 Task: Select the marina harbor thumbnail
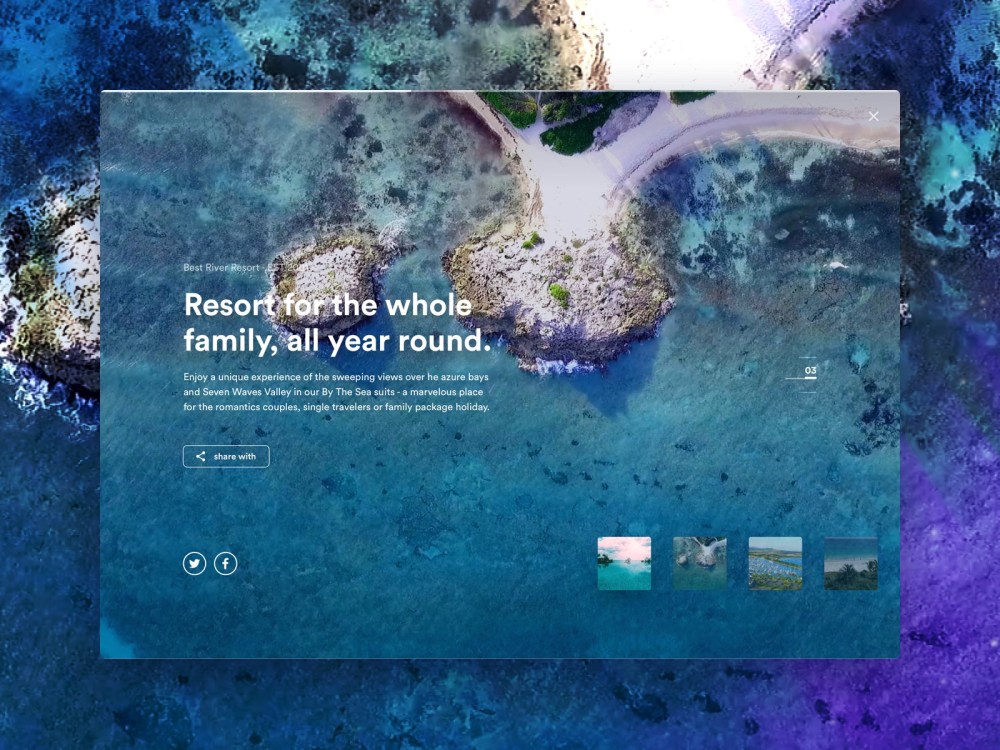pos(775,563)
